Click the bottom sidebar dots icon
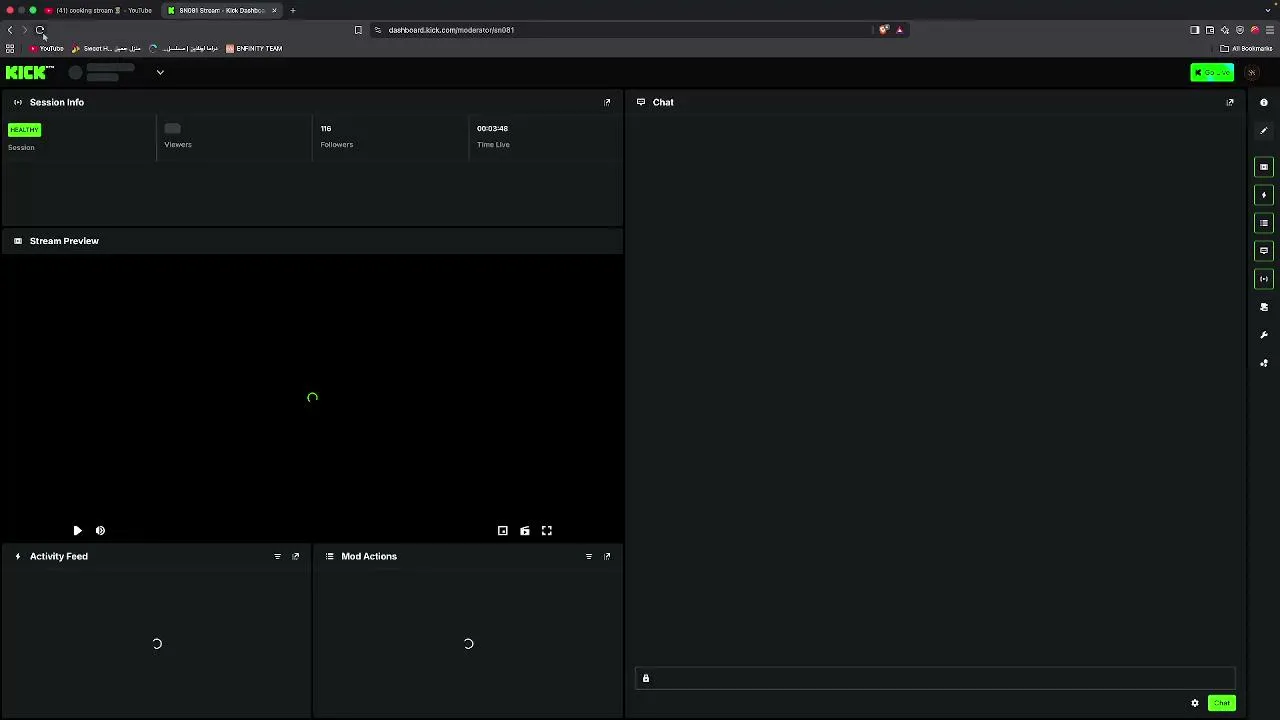Image resolution: width=1280 pixels, height=720 pixels. (x=1264, y=363)
